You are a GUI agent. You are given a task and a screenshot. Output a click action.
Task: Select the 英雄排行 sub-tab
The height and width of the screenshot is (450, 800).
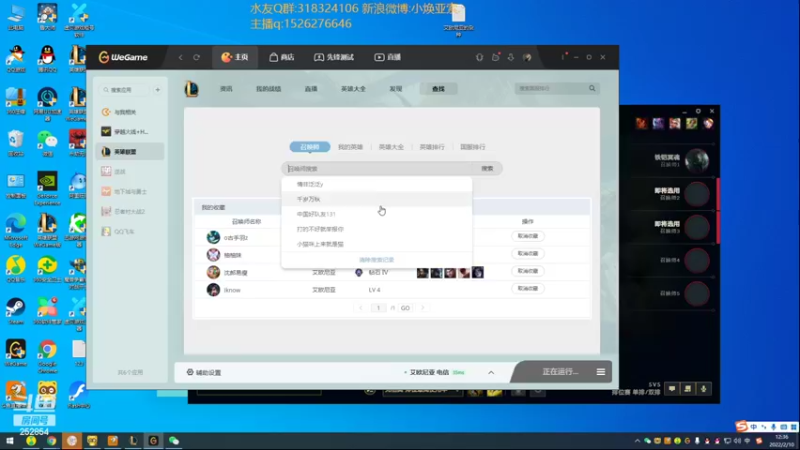[x=432, y=147]
